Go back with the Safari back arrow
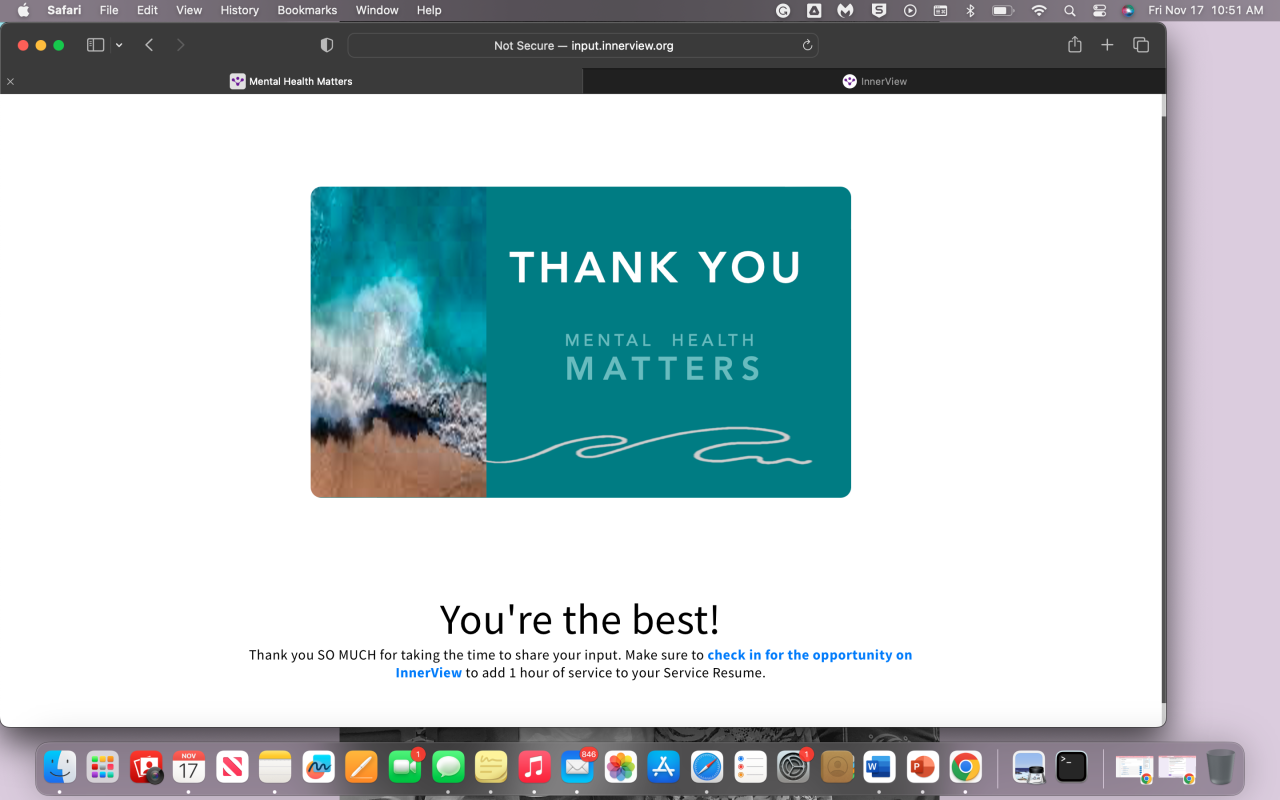This screenshot has width=1280, height=800. pyautogui.click(x=149, y=45)
